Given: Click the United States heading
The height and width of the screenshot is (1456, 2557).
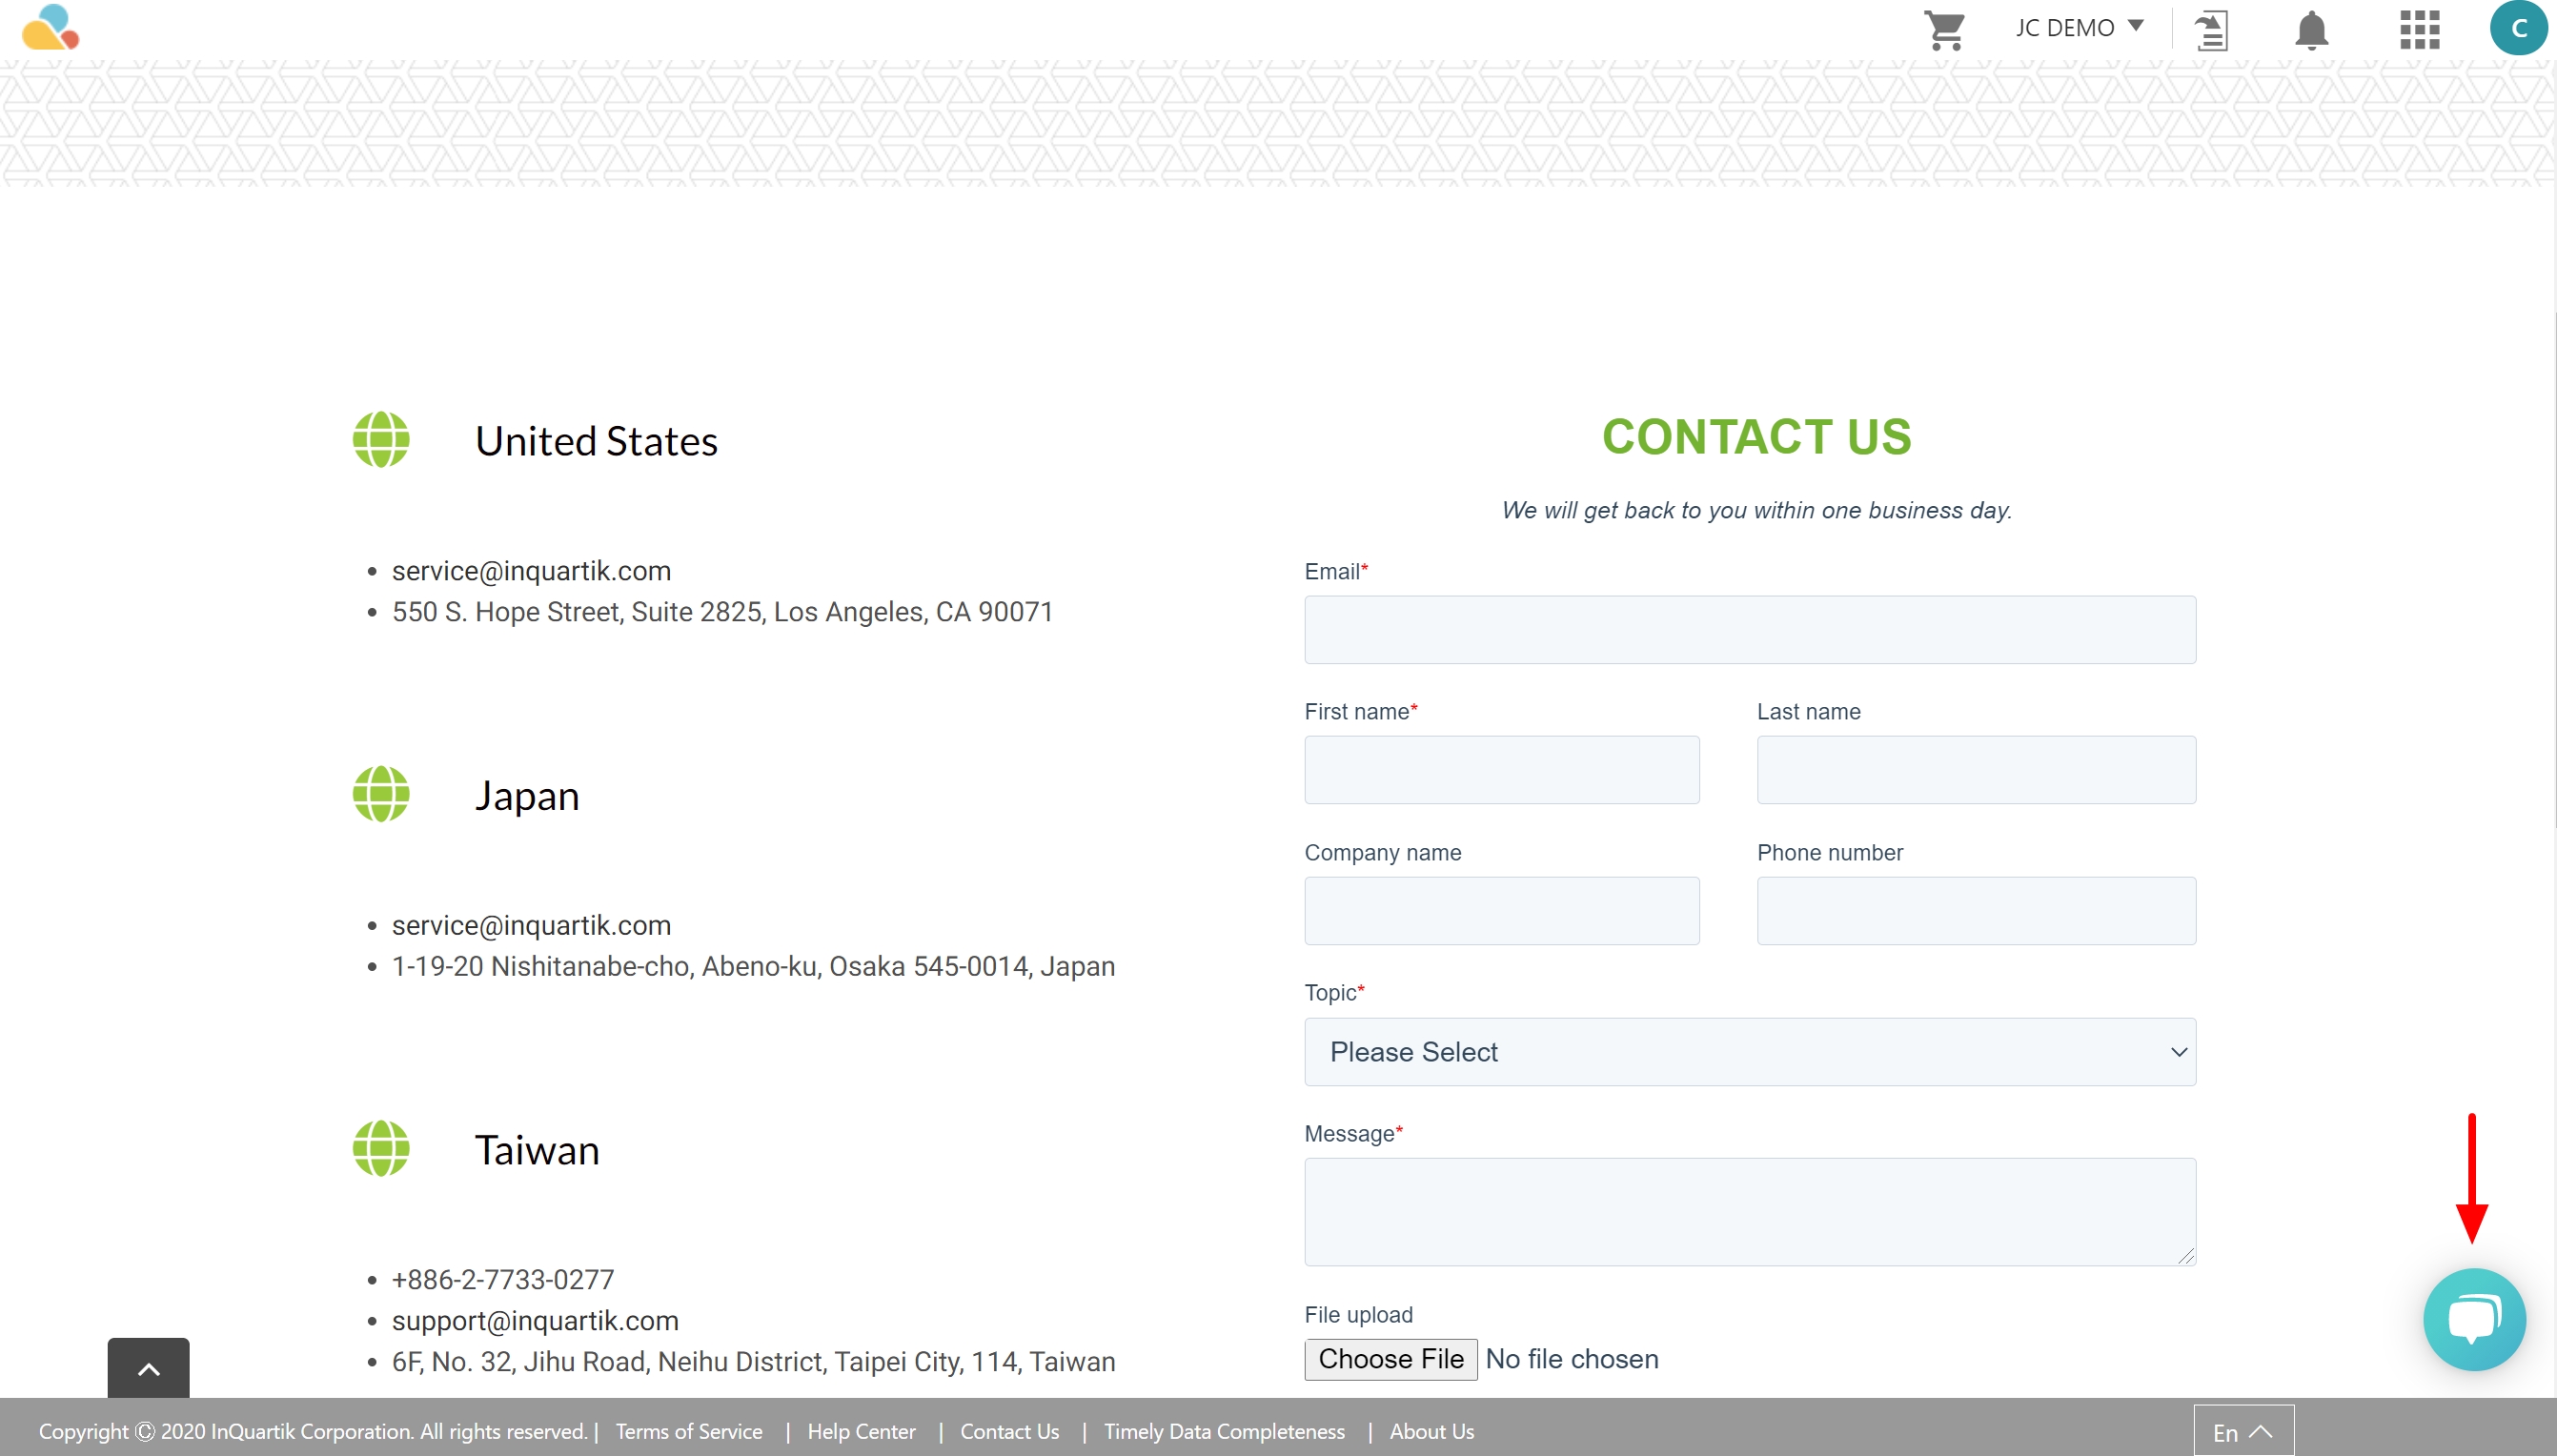Looking at the screenshot, I should pyautogui.click(x=596, y=441).
